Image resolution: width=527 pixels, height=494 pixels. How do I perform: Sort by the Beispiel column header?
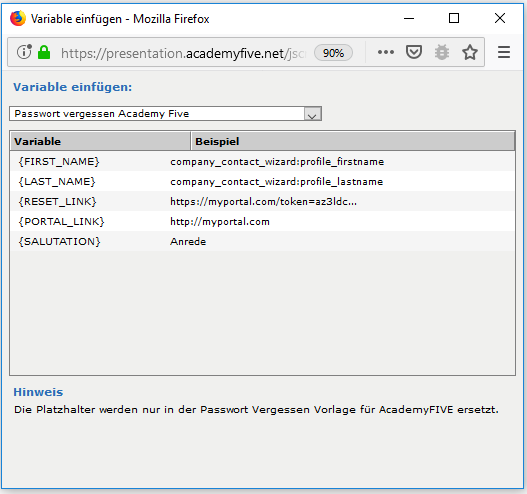coord(353,141)
